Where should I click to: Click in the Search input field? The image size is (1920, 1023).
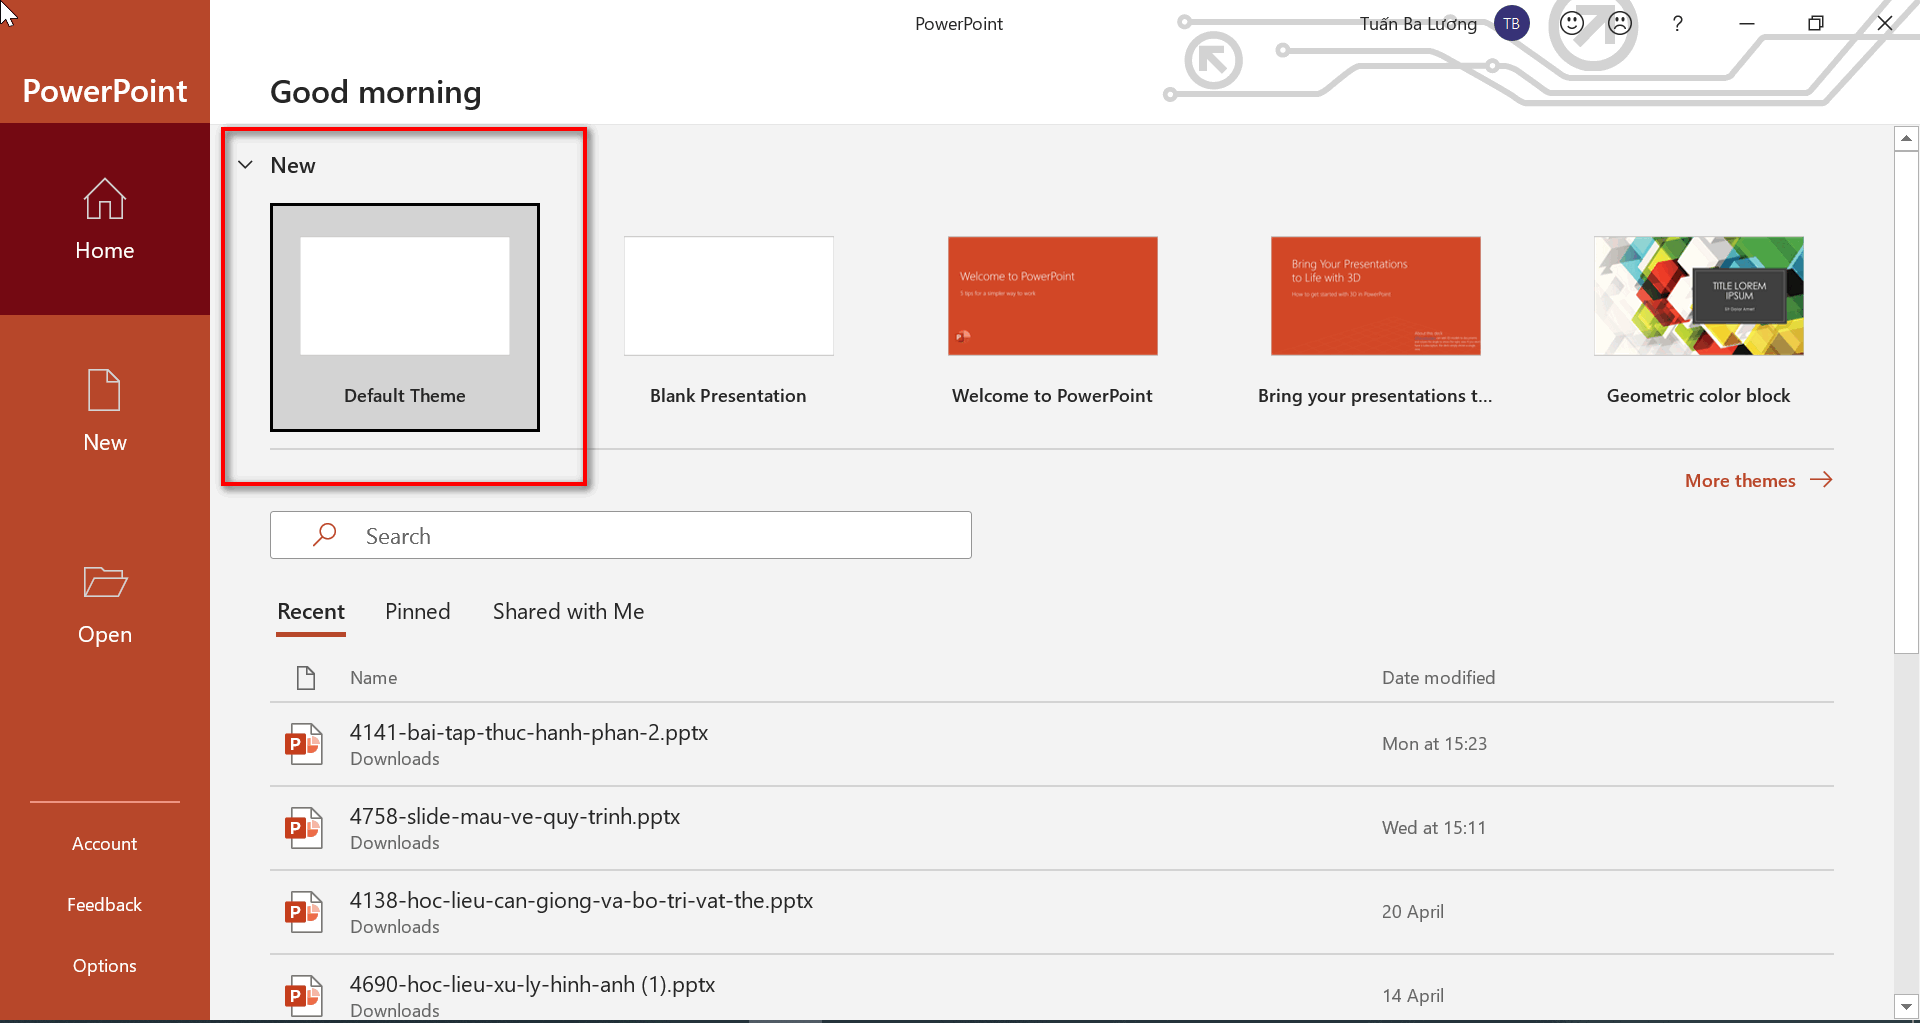[x=621, y=535]
